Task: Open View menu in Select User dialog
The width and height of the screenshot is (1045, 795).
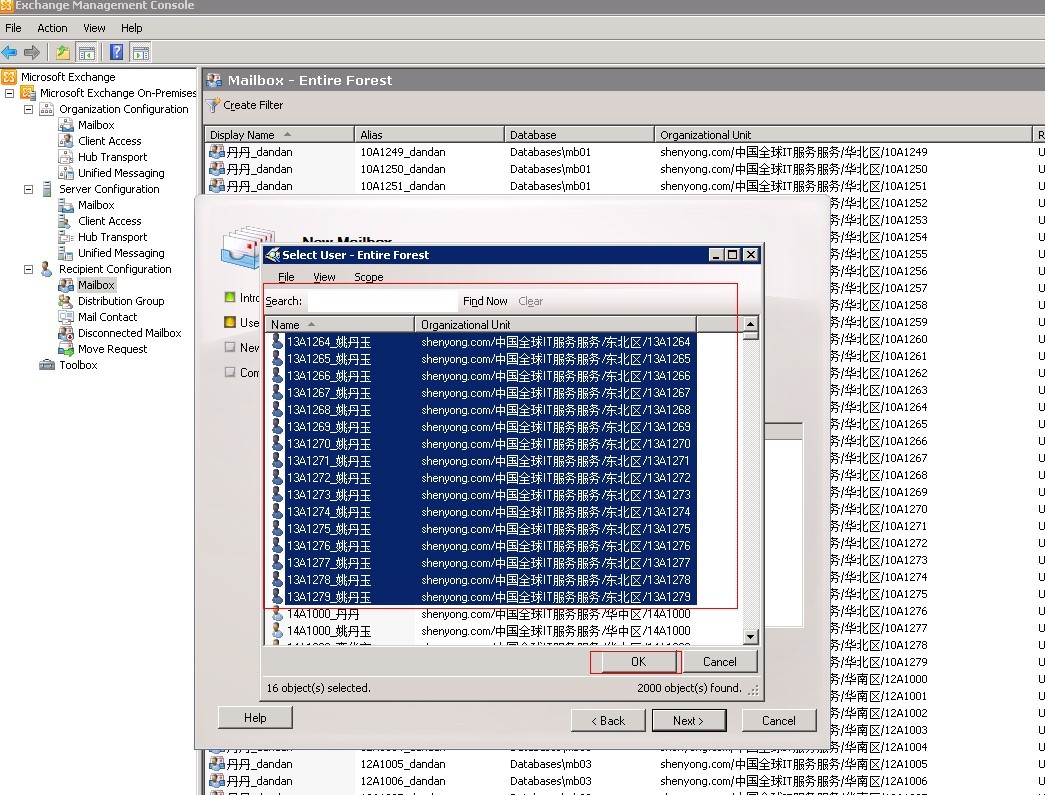Action: pos(324,277)
